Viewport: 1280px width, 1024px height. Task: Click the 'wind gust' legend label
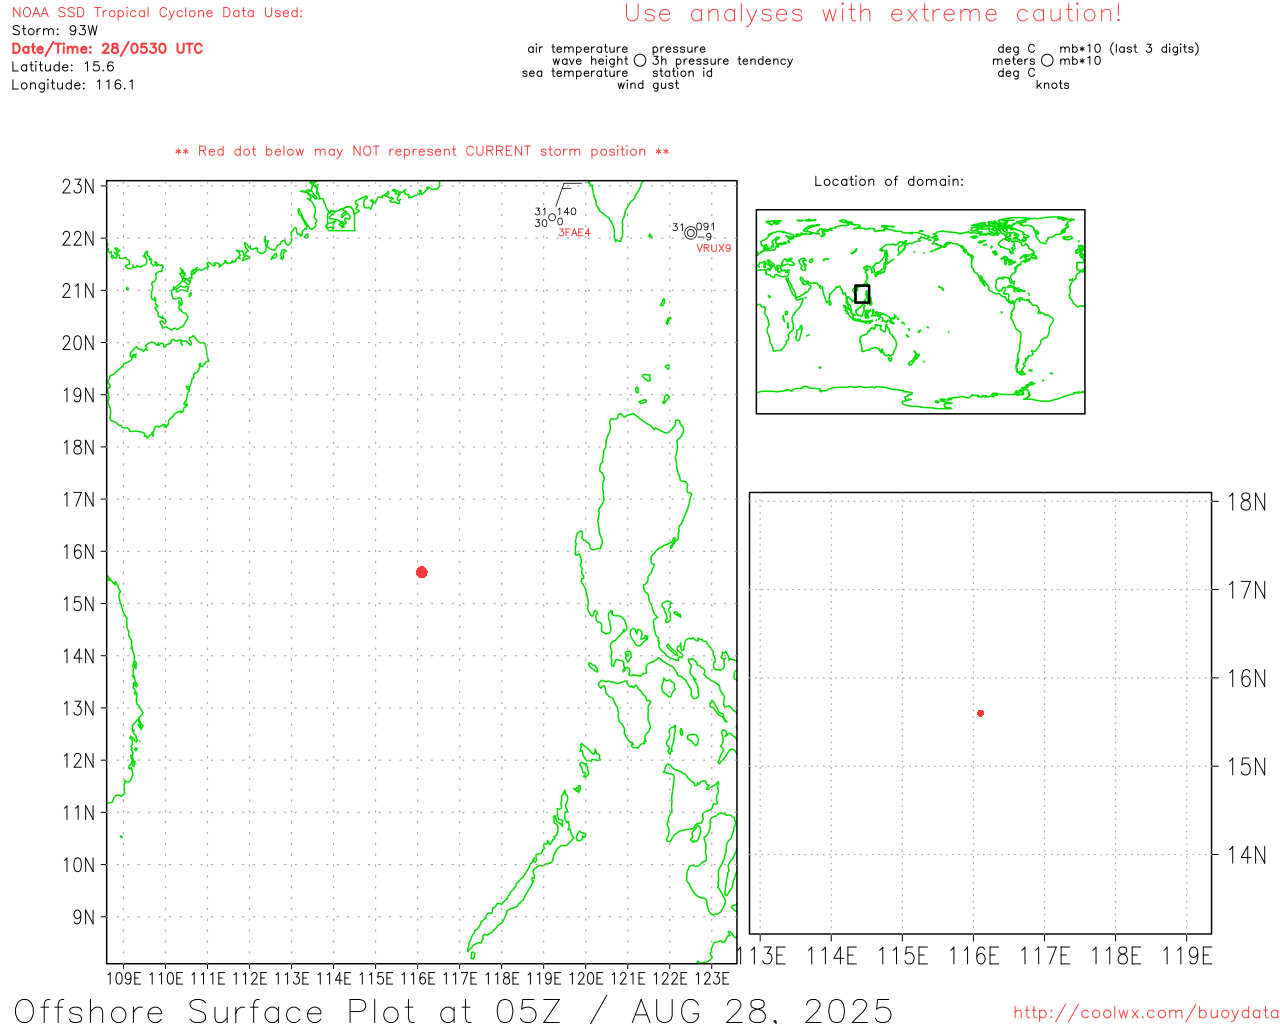click(648, 85)
